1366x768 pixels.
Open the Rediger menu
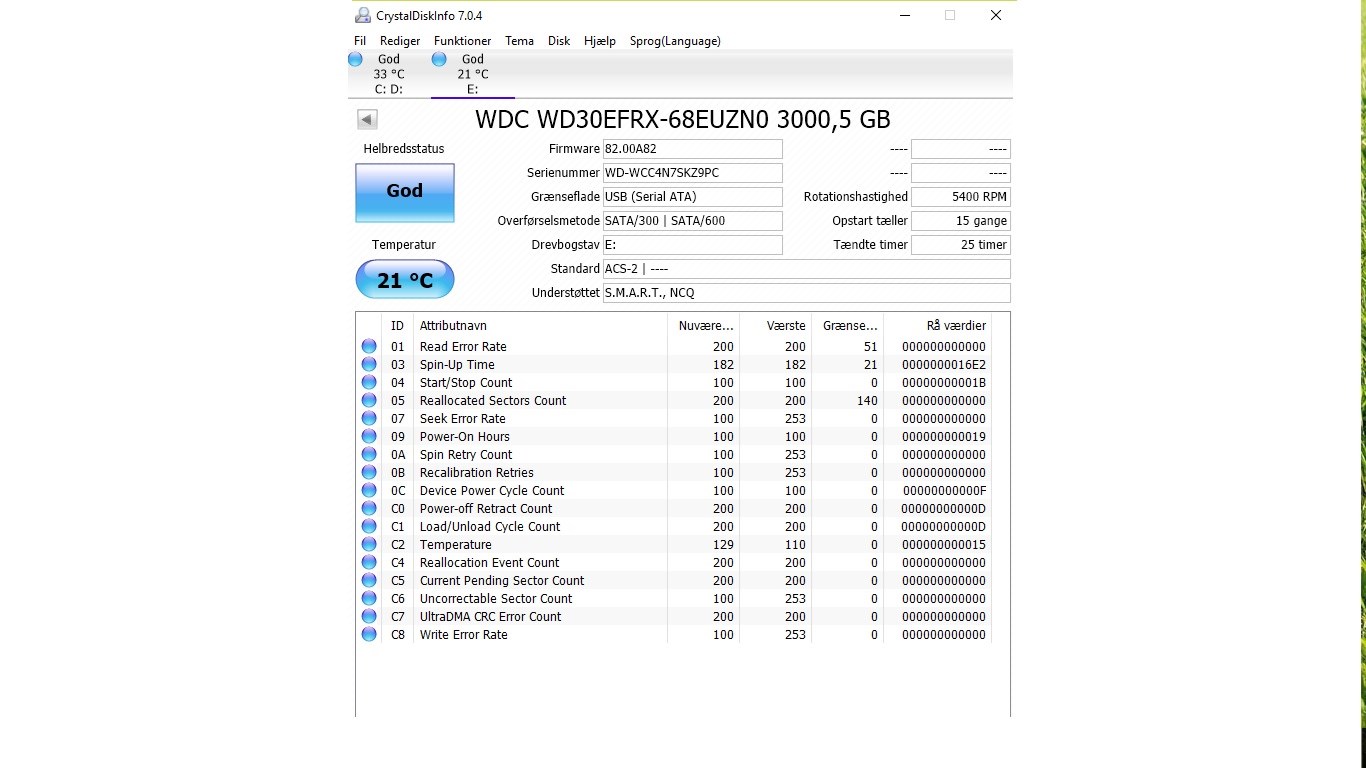pos(400,41)
